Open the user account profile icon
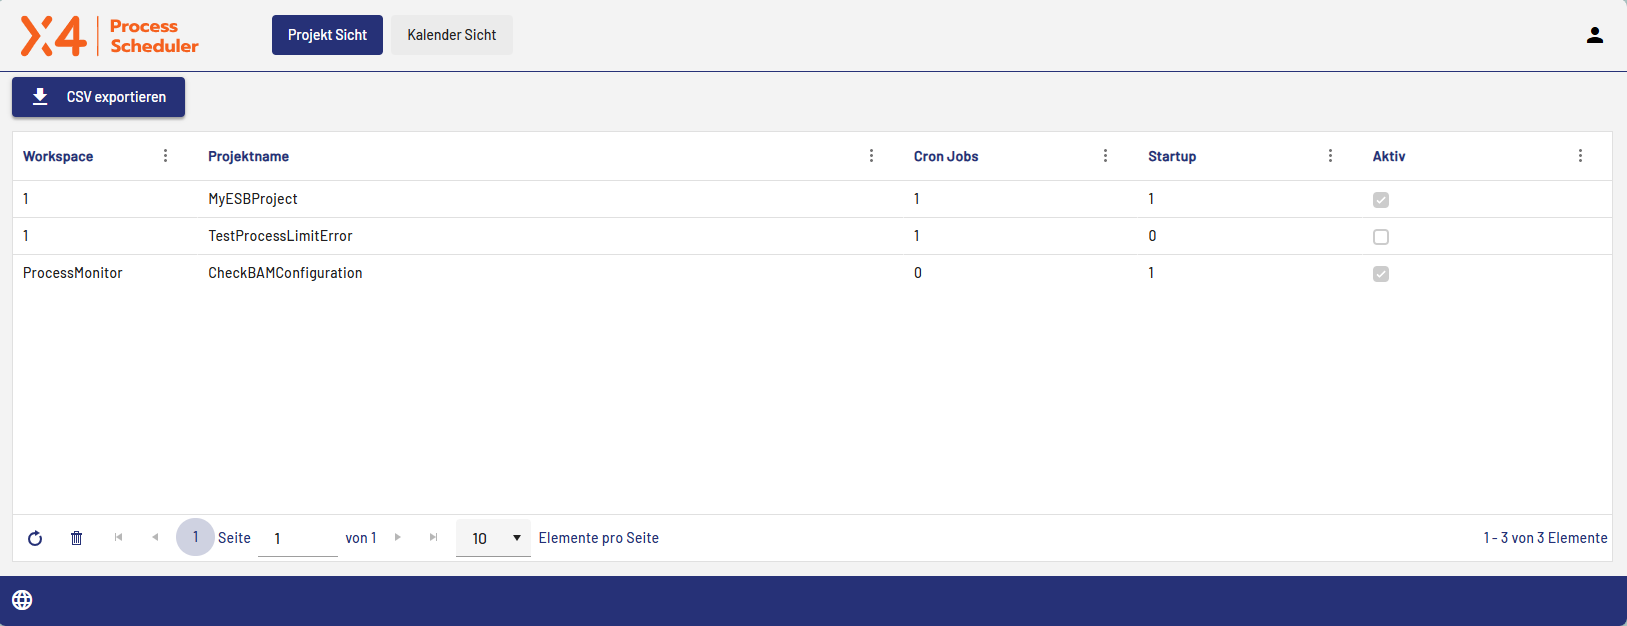The image size is (1627, 626). [x=1595, y=35]
